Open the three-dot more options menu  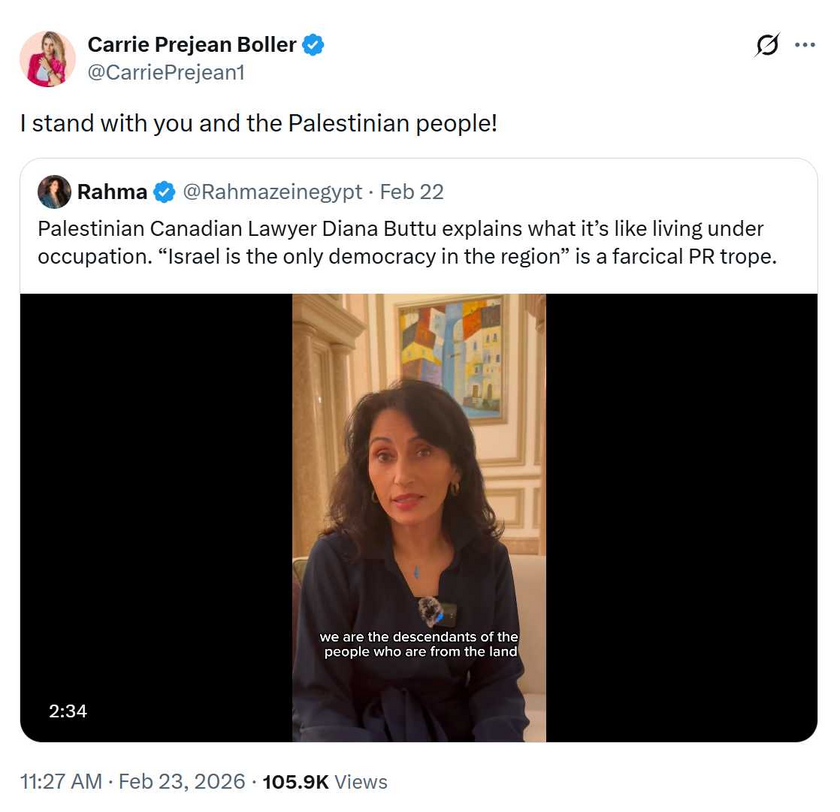(805, 45)
